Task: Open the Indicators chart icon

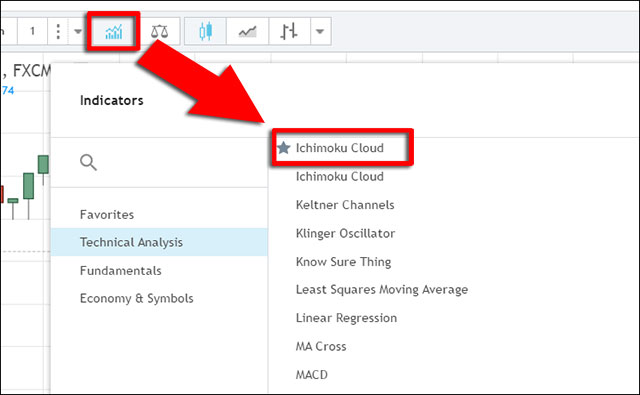Action: coord(113,31)
